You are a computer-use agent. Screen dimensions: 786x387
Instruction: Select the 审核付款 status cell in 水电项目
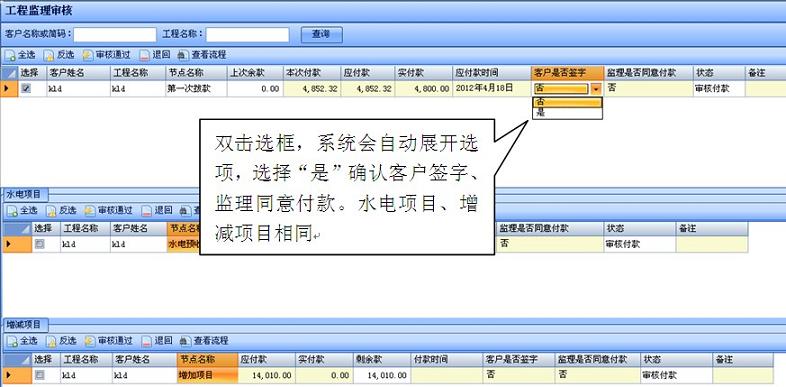(639, 245)
